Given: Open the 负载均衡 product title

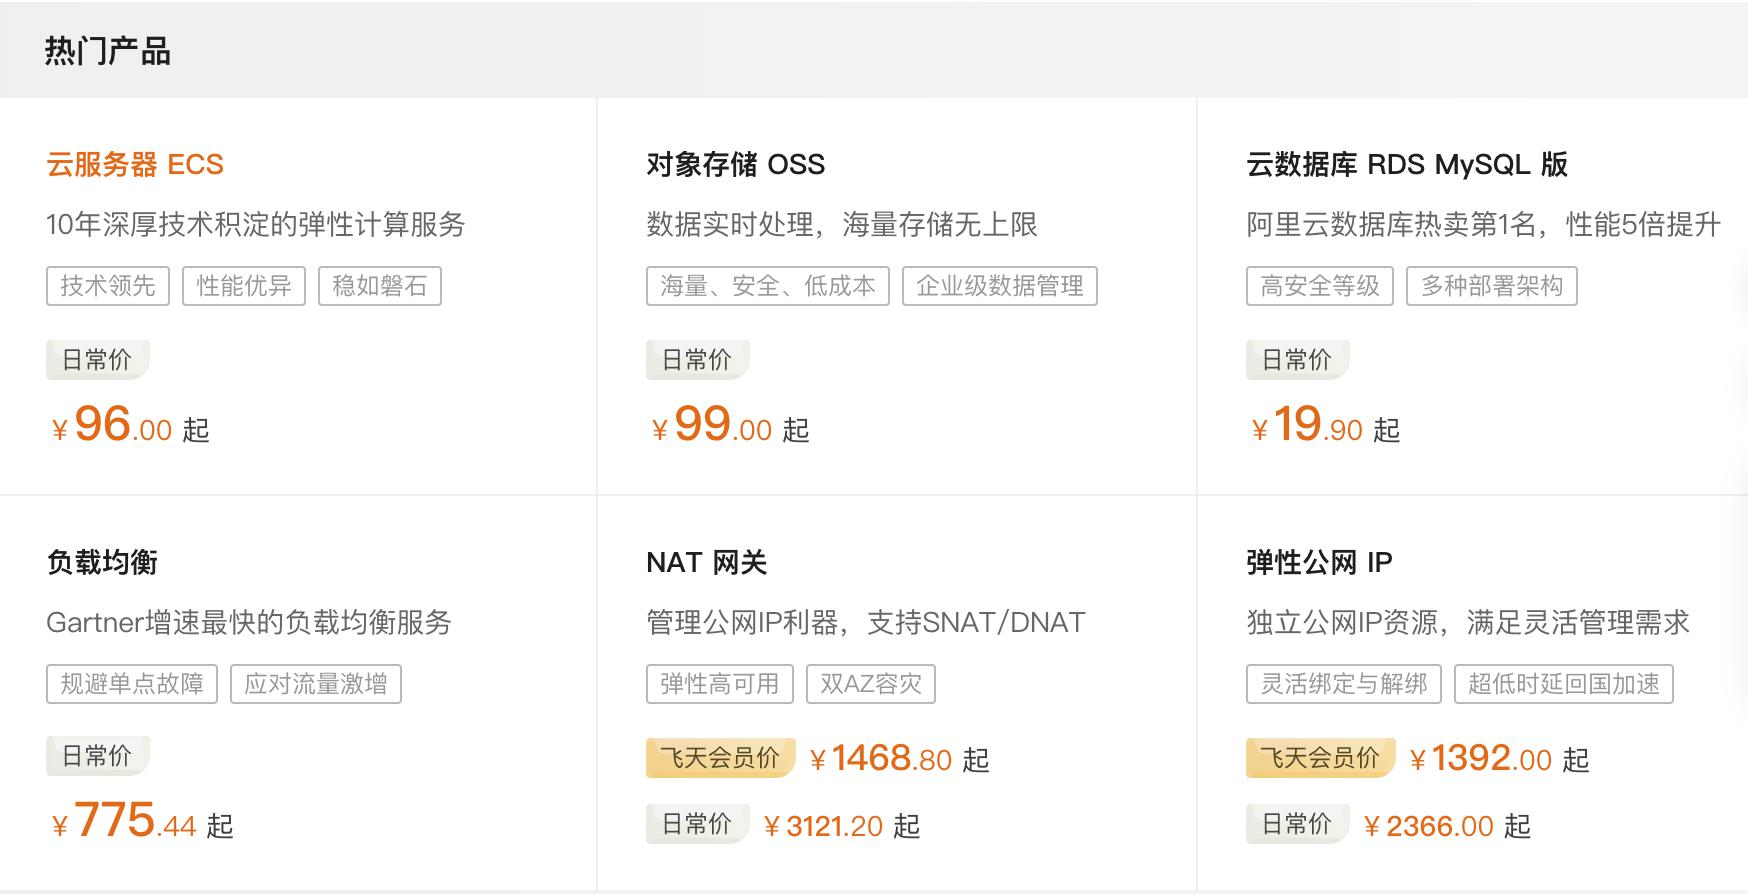Looking at the screenshot, I should click(x=102, y=562).
